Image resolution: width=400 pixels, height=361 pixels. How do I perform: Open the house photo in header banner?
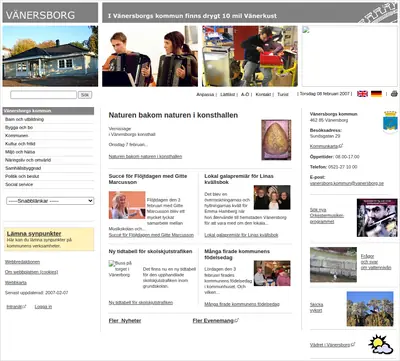pos(50,56)
